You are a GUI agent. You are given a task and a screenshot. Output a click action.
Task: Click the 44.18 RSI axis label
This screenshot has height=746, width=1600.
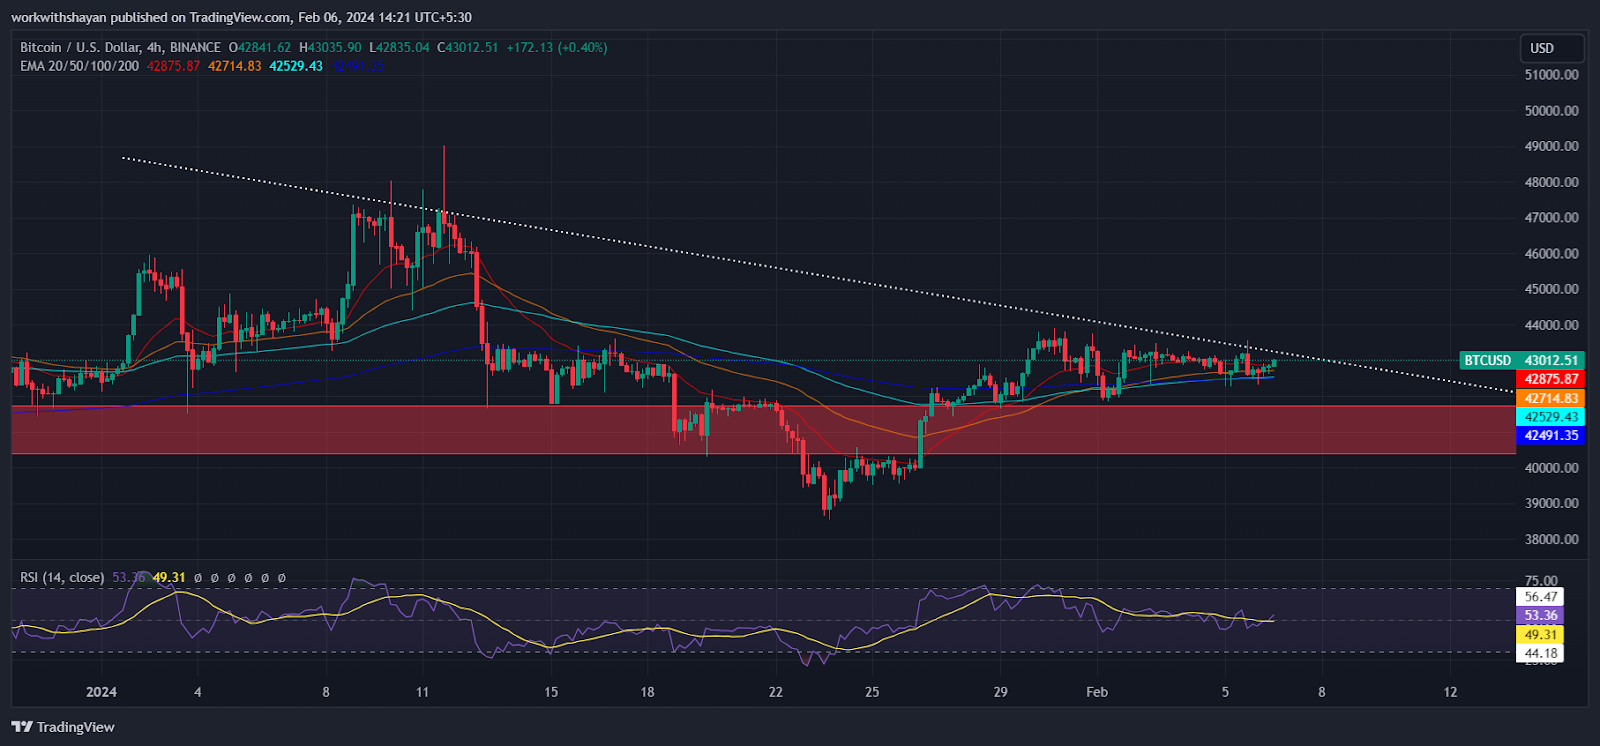(x=1540, y=654)
